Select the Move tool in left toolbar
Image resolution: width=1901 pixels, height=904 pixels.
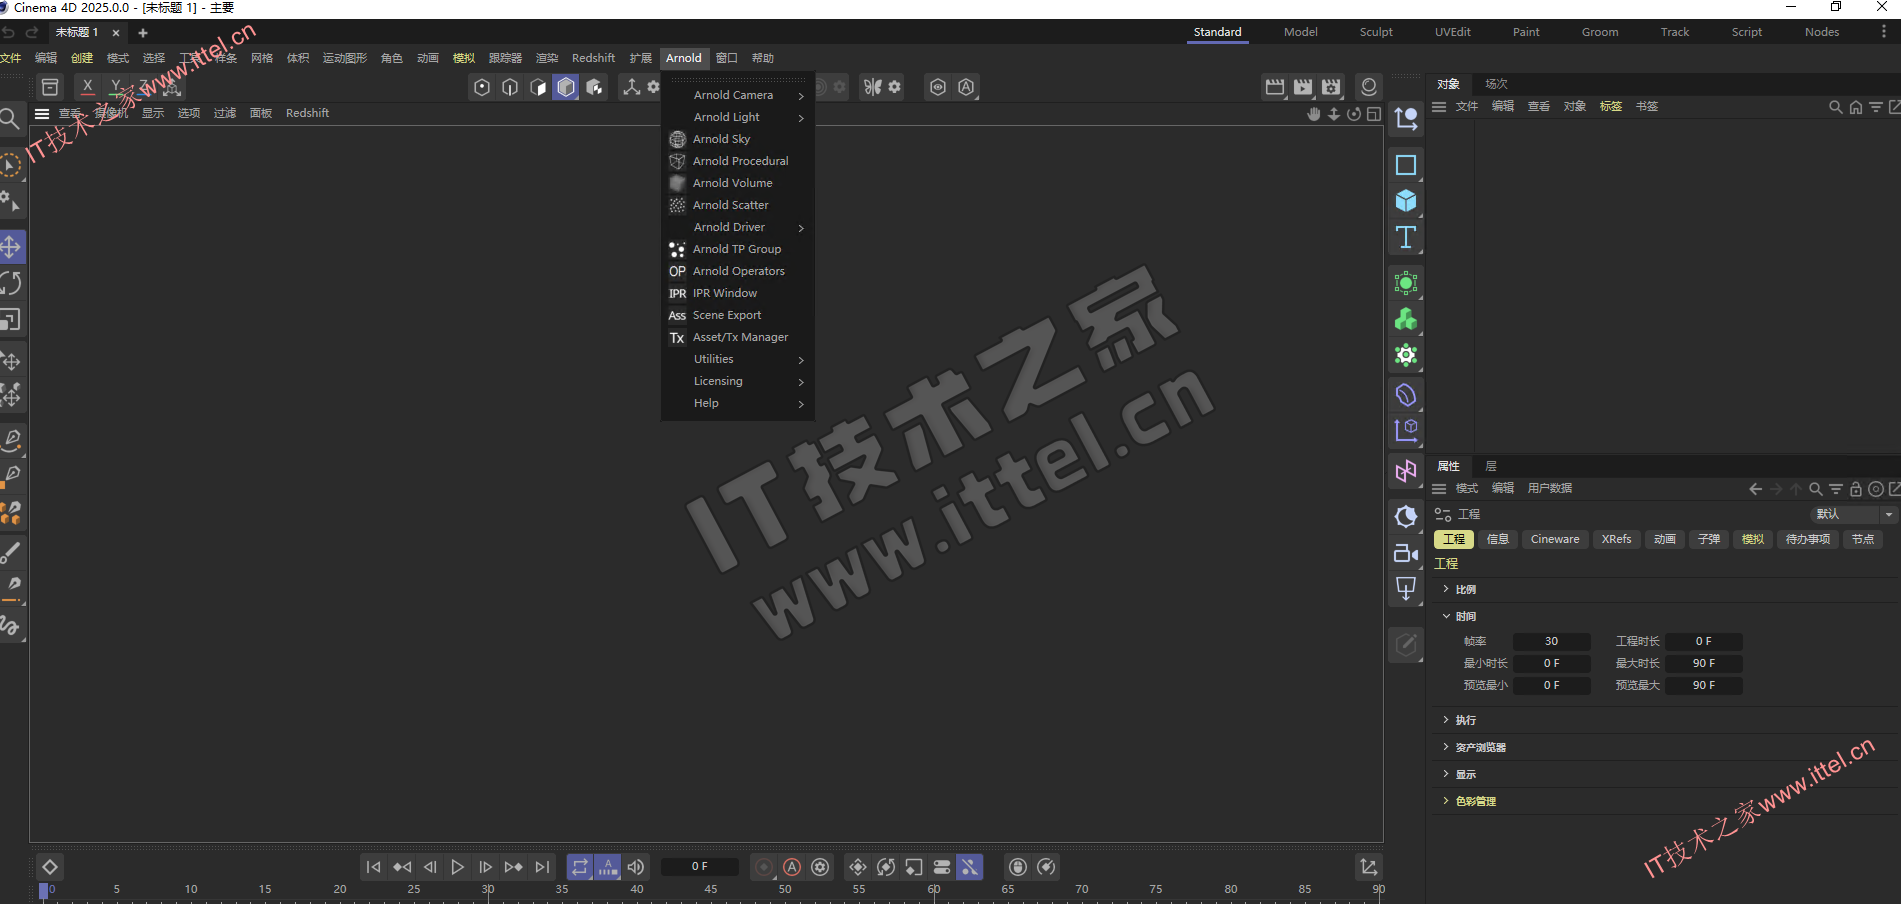click(x=11, y=246)
